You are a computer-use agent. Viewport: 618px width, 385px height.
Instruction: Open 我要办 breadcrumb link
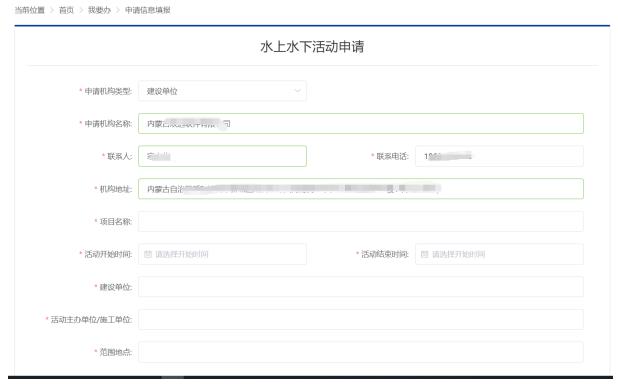99,10
